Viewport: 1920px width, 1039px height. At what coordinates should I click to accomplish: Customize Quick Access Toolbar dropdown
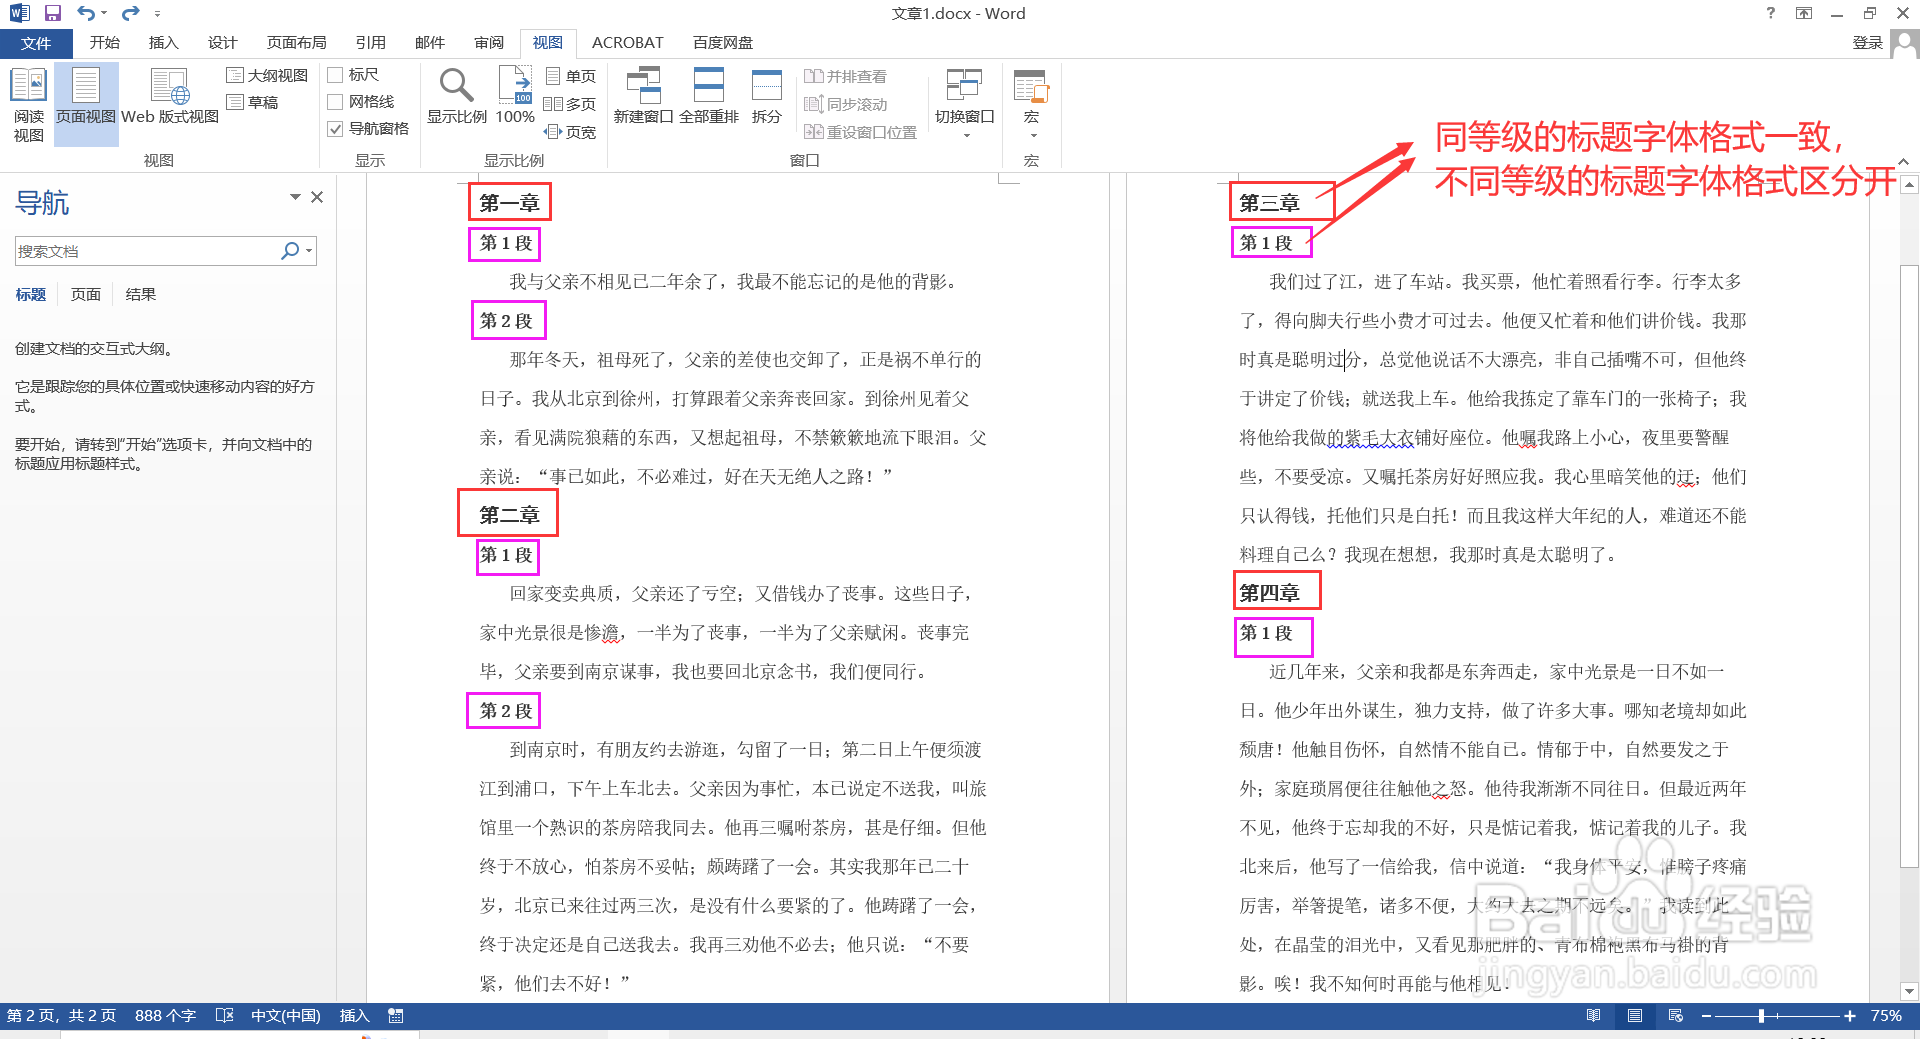click(157, 14)
